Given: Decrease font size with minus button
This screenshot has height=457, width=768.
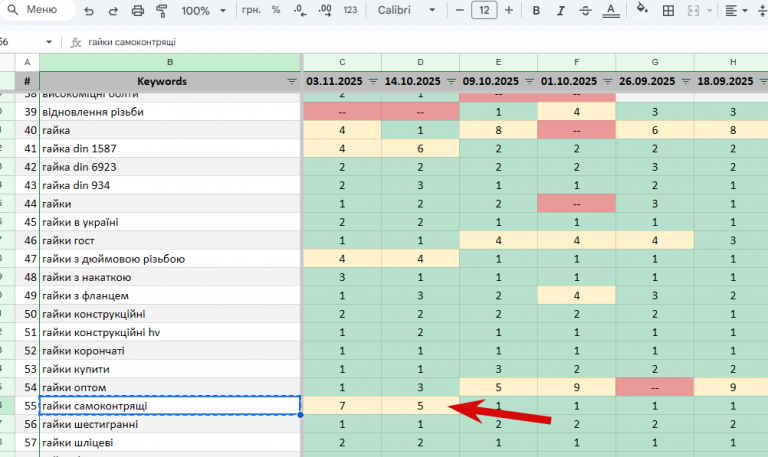Looking at the screenshot, I should coord(459,10).
